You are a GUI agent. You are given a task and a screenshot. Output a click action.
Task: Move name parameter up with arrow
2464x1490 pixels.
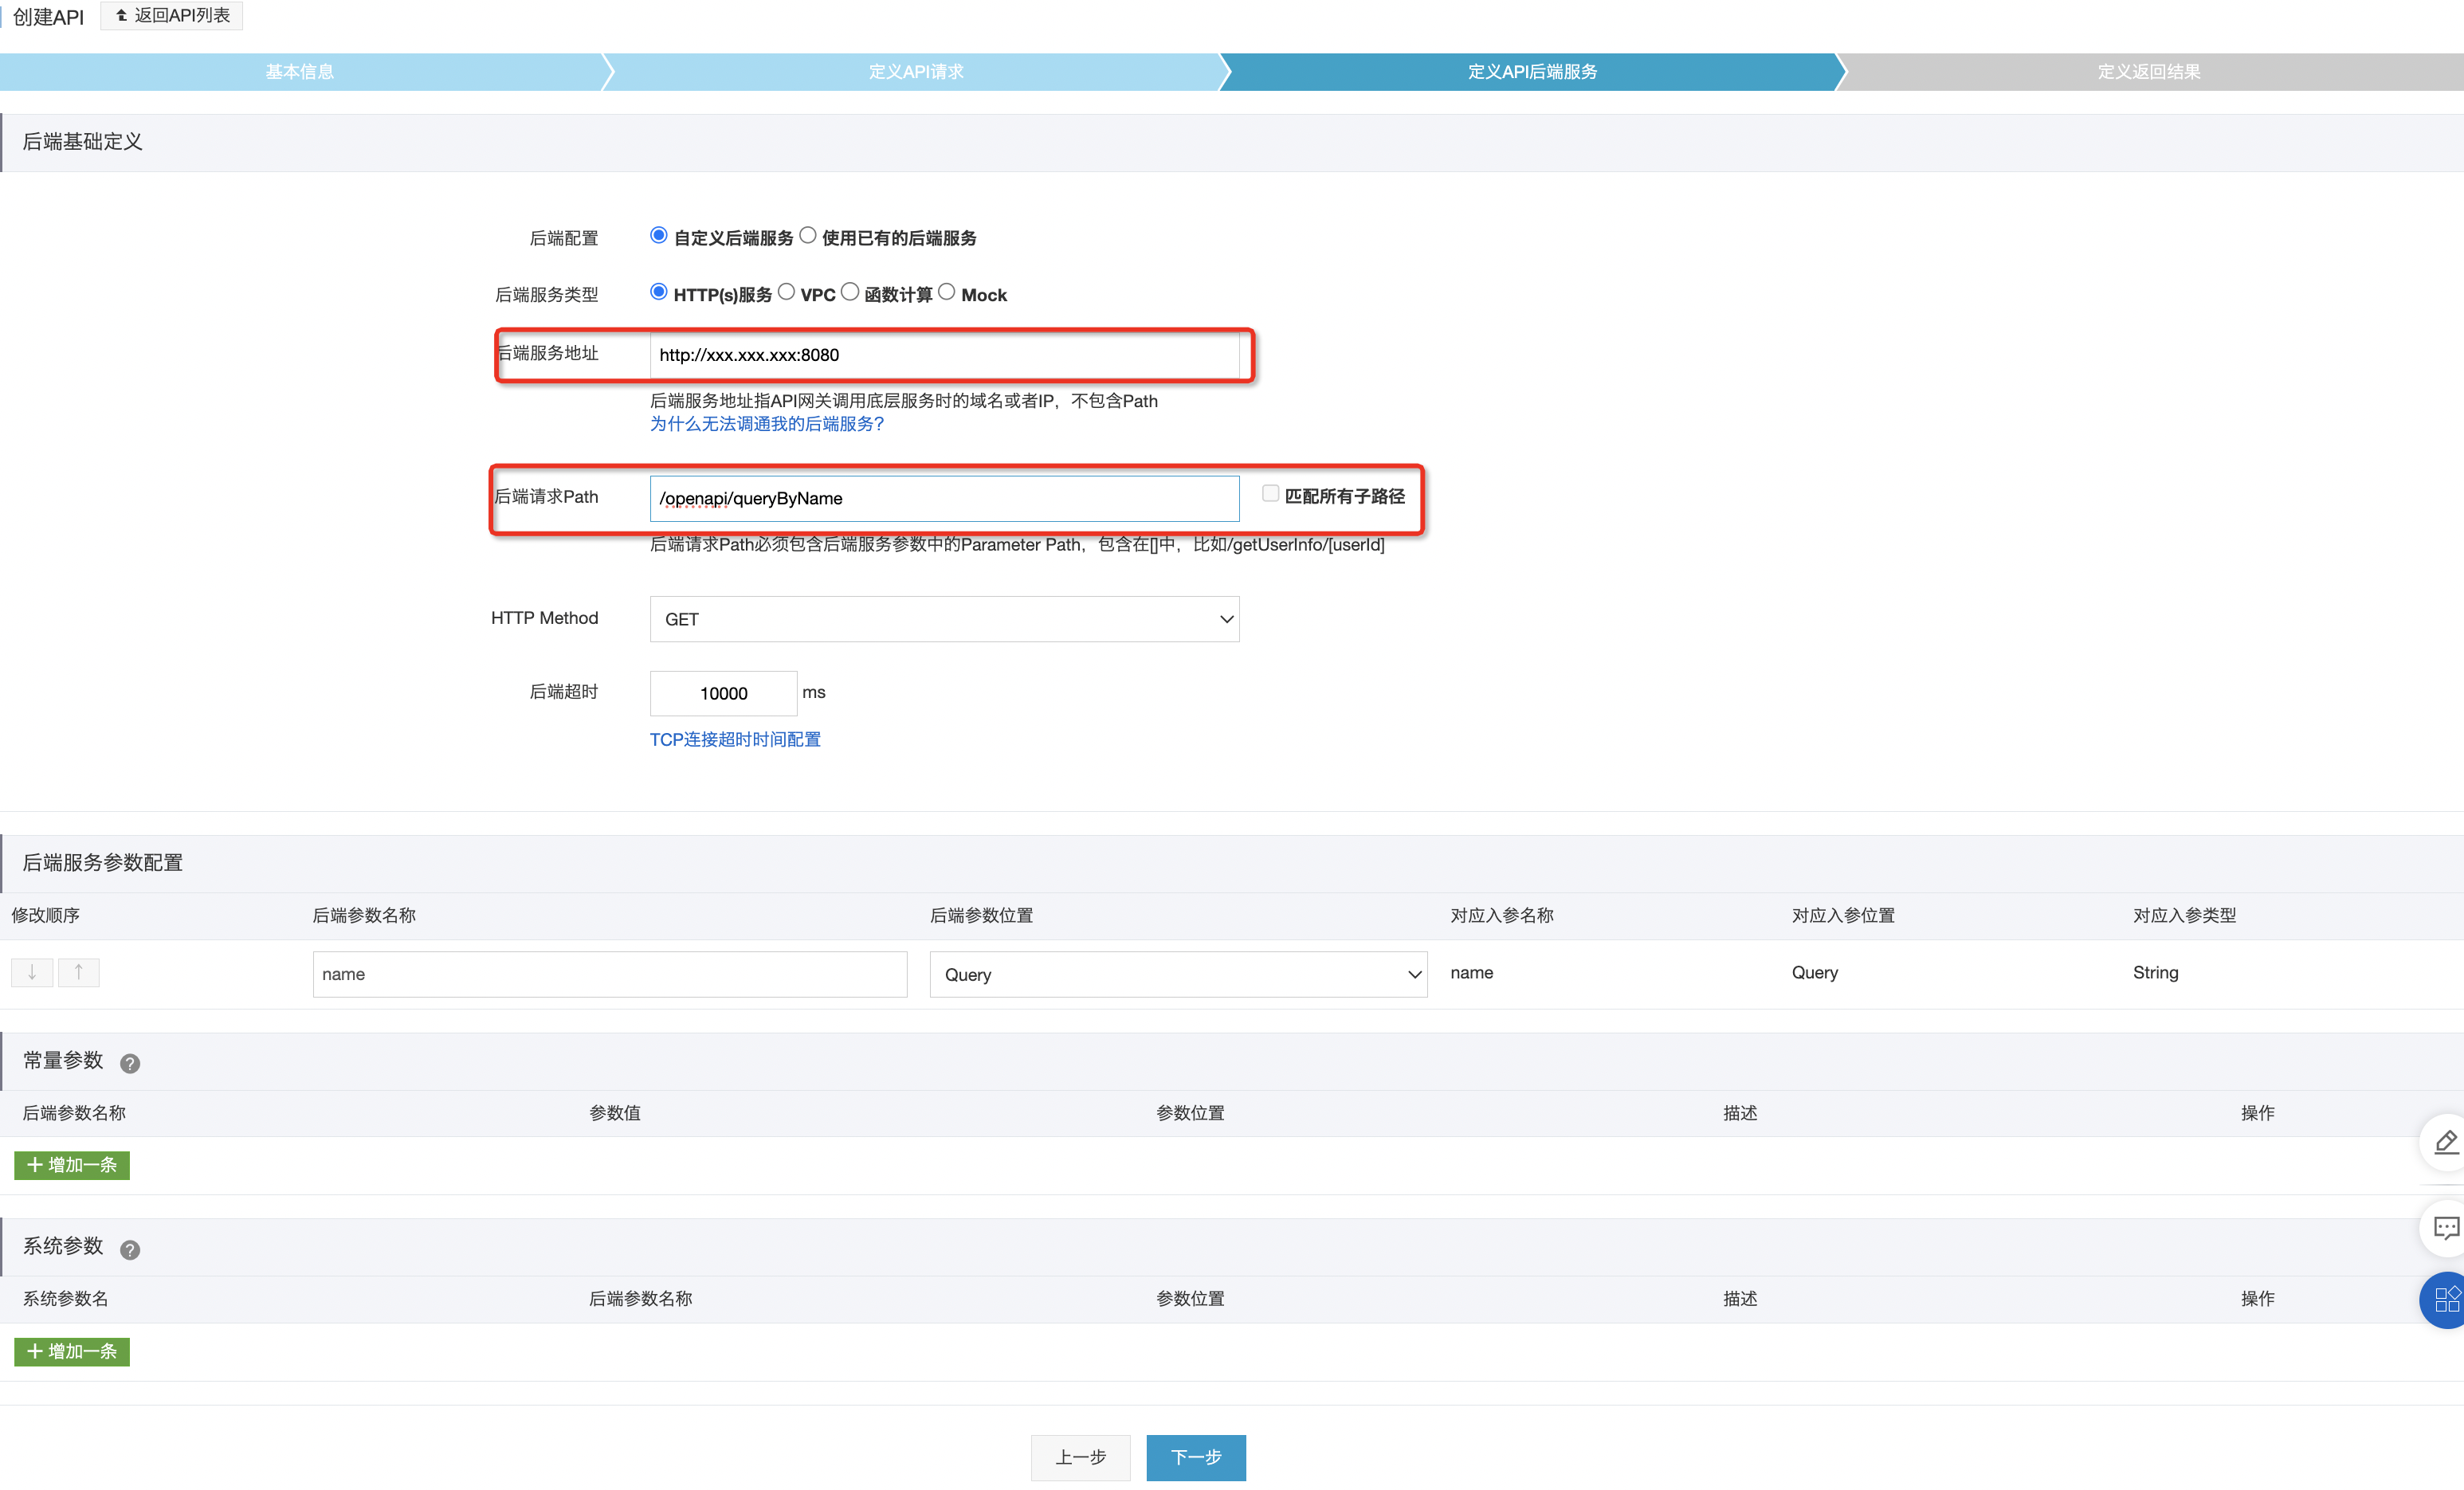click(79, 972)
